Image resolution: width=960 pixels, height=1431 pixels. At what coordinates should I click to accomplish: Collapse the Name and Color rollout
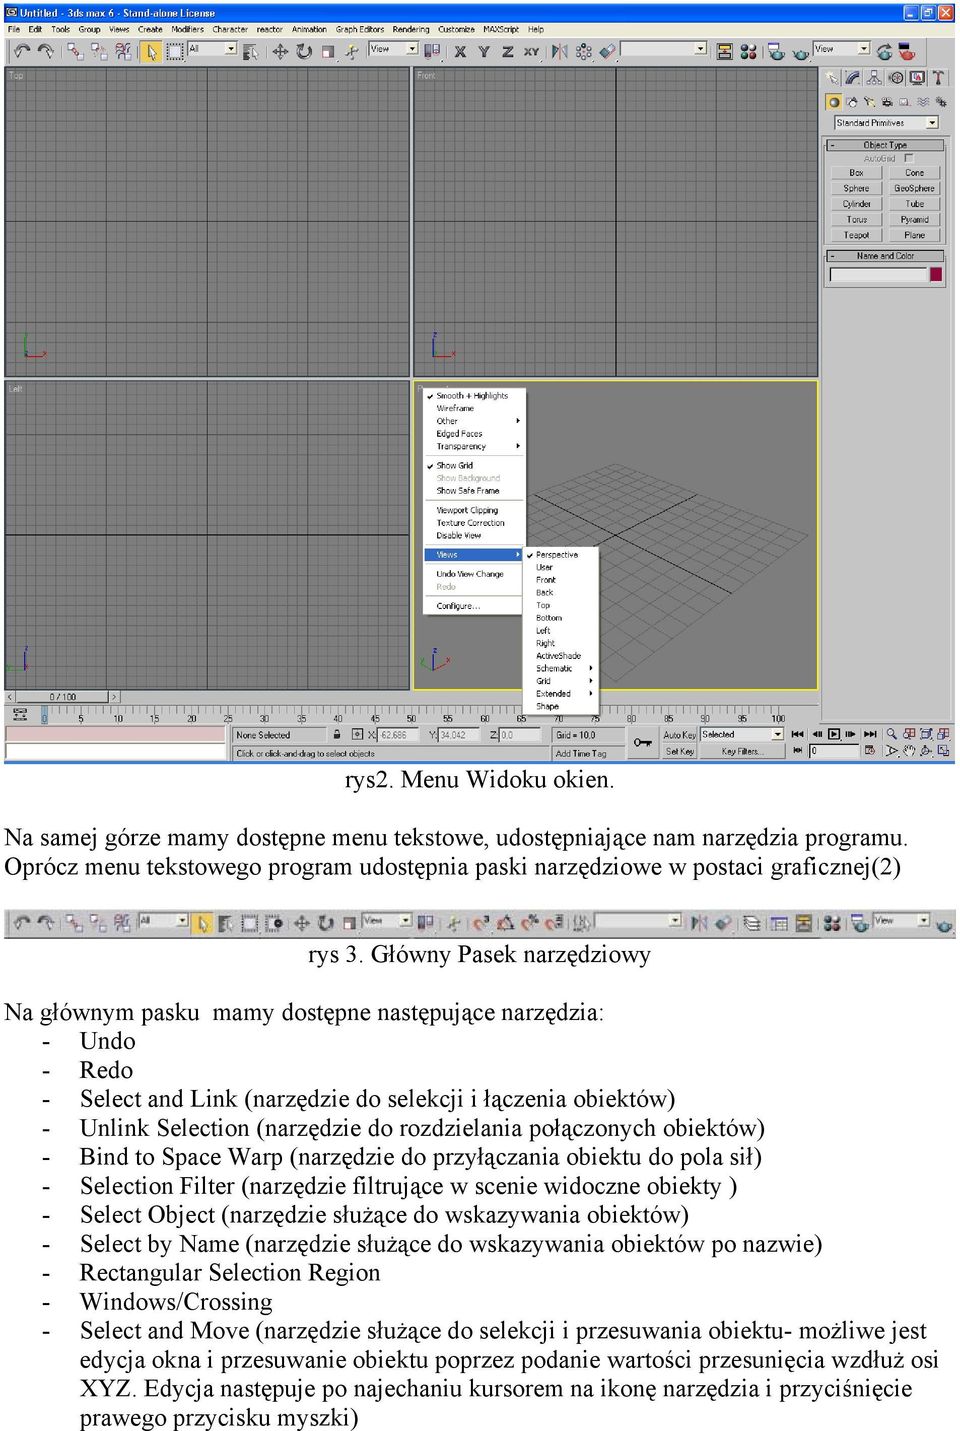coord(885,256)
